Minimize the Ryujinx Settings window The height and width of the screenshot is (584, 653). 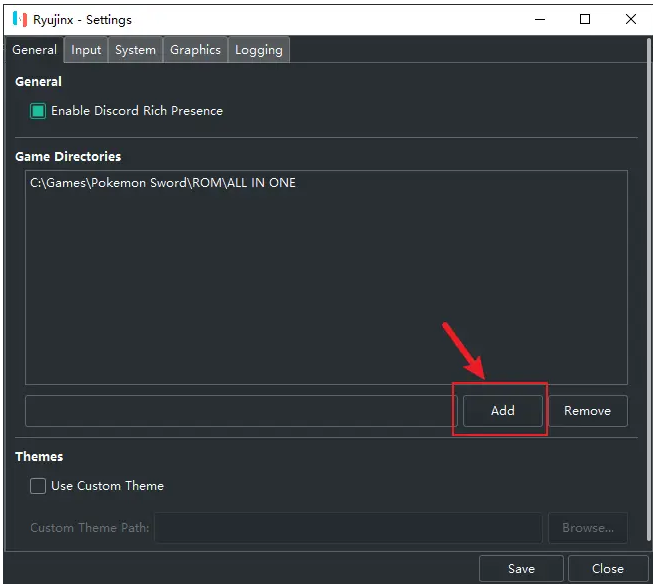540,19
